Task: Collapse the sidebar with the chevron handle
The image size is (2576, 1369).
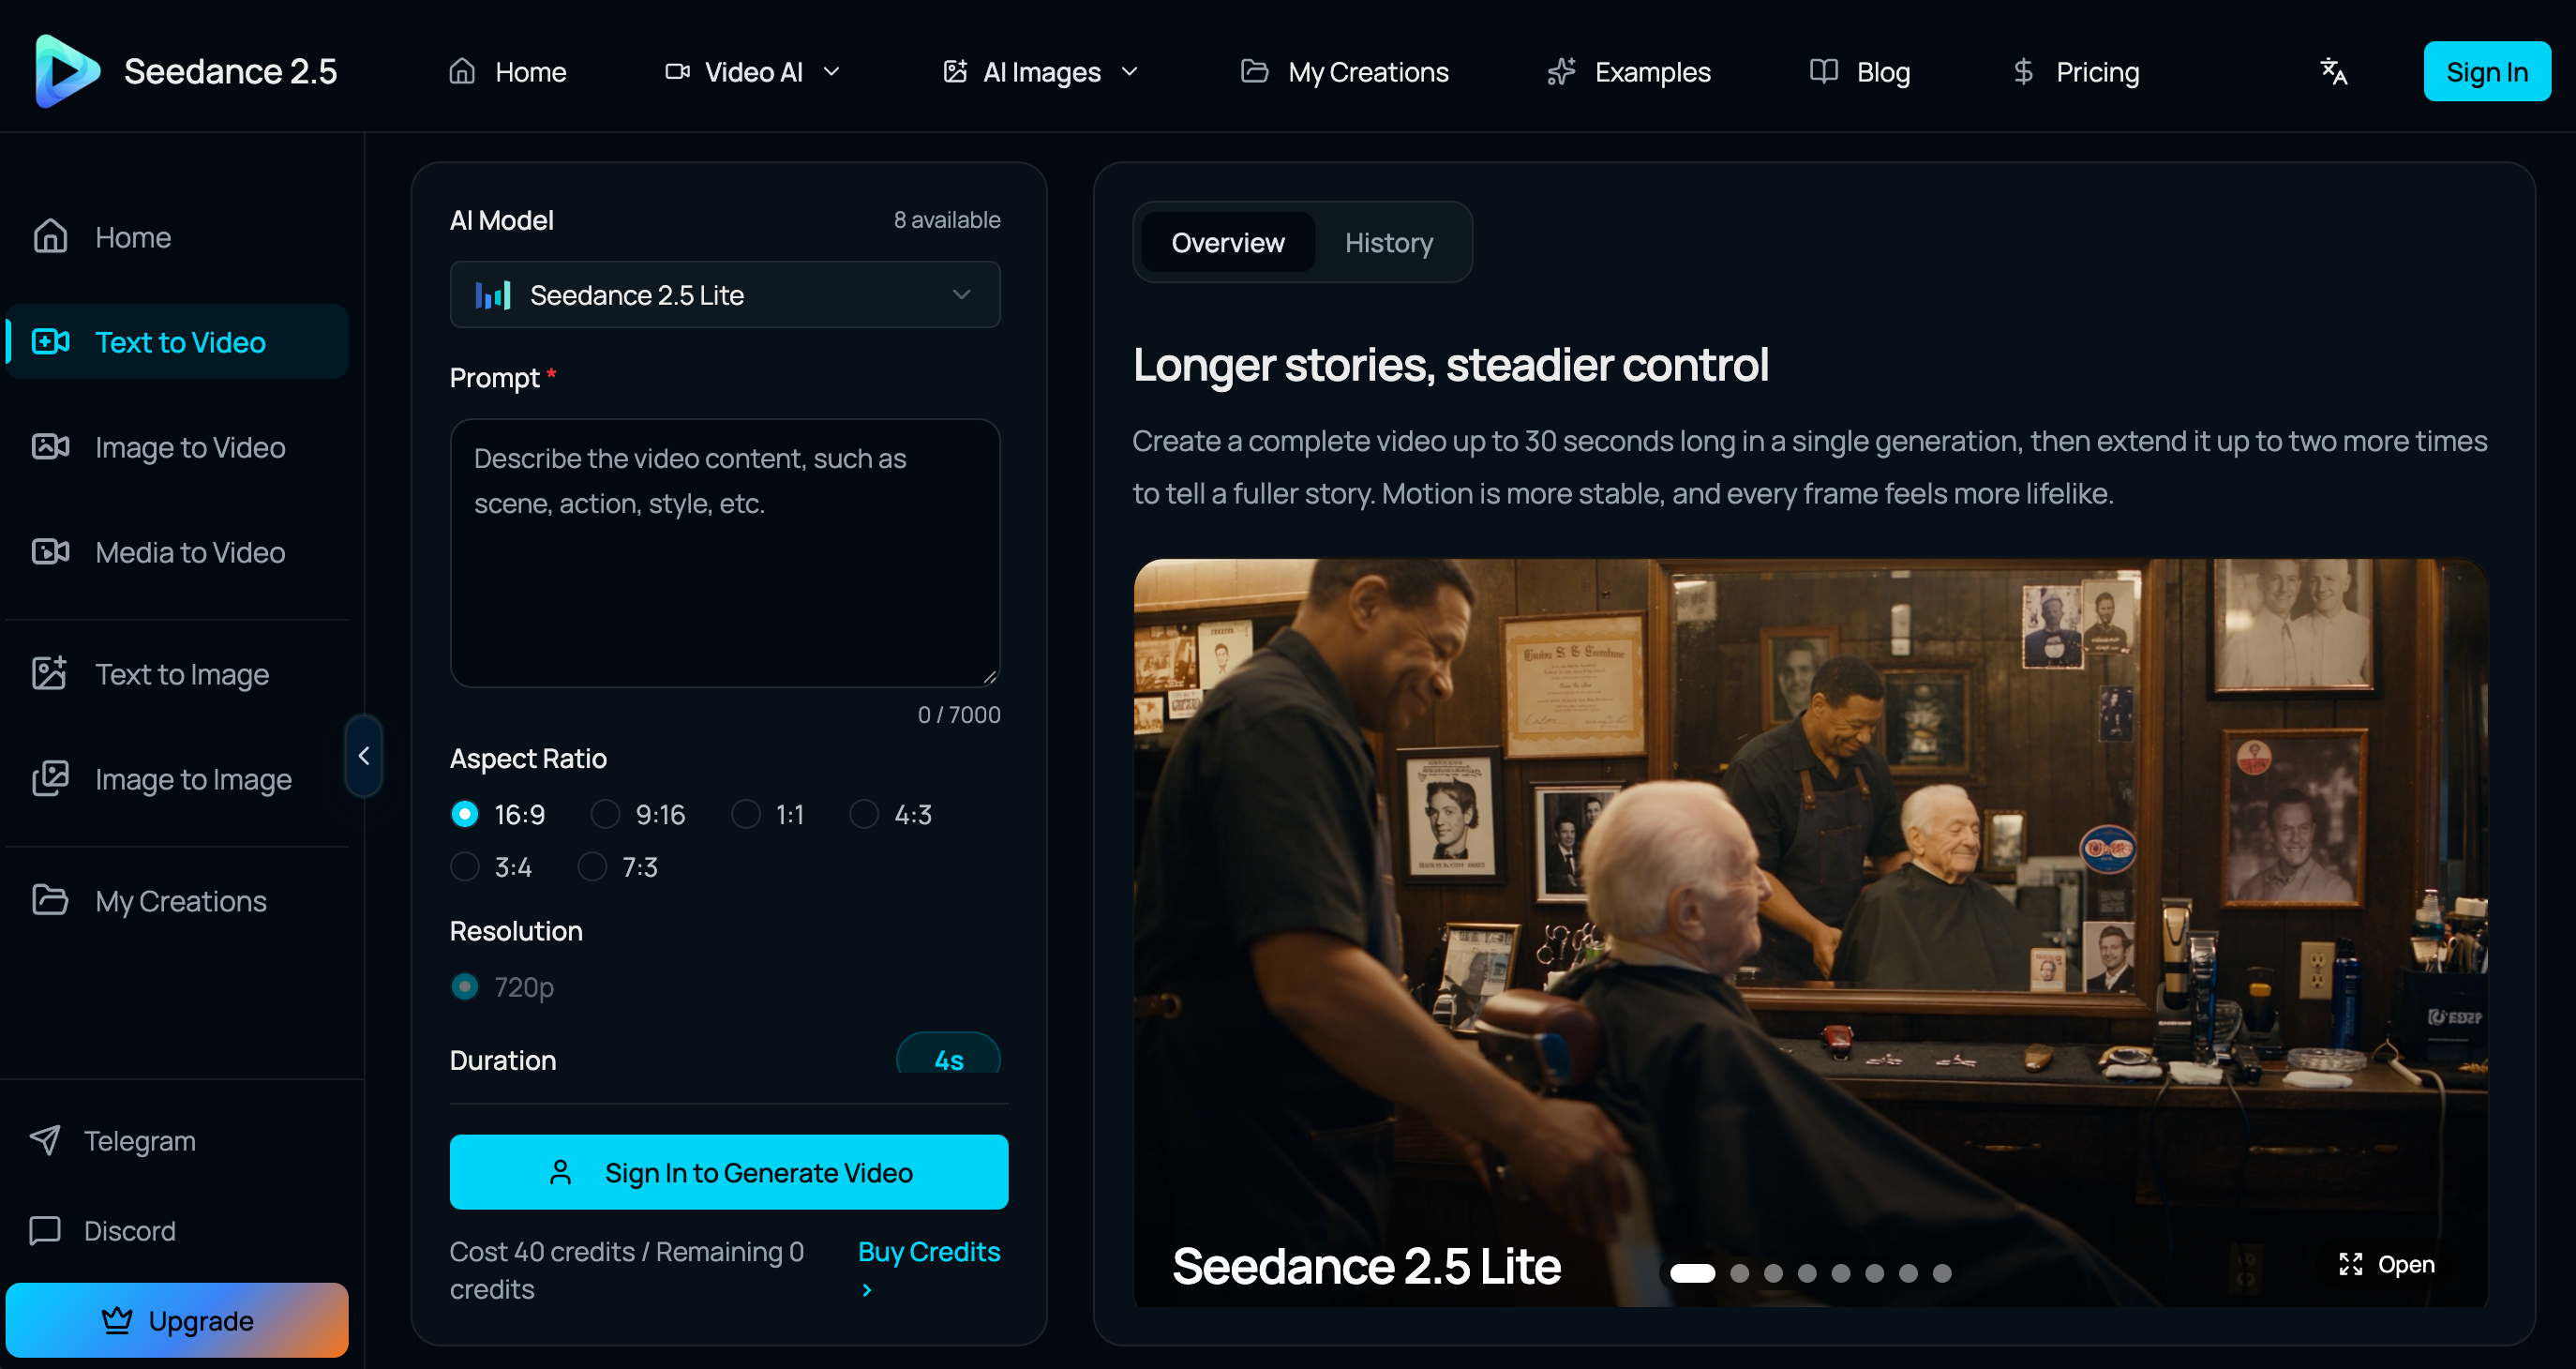Action: coord(364,755)
